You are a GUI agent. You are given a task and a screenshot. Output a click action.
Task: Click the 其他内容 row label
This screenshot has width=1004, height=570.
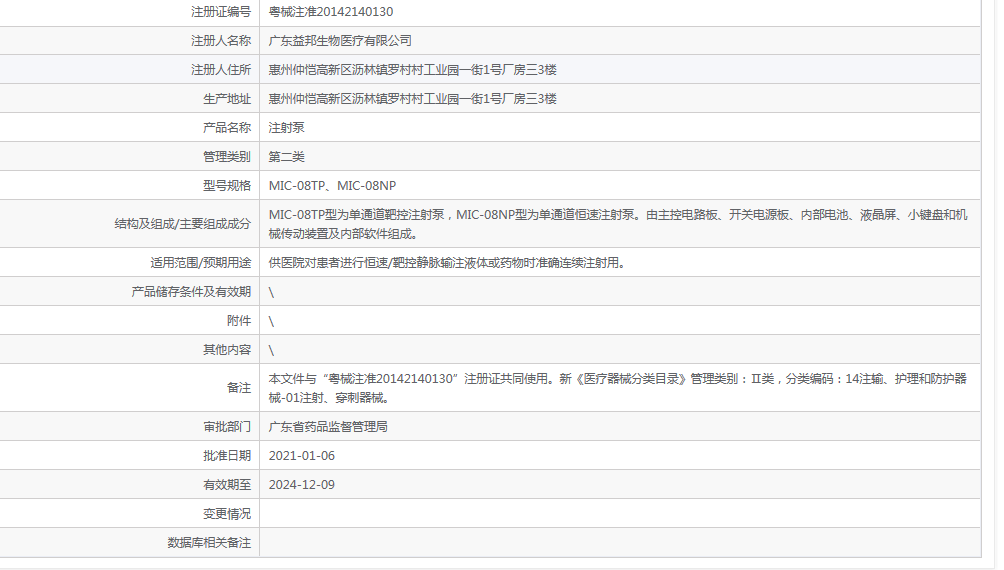(227, 350)
